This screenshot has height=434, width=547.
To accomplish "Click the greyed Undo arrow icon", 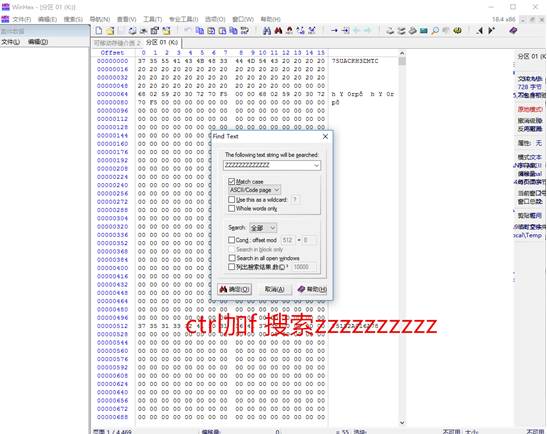I will 188,31.
